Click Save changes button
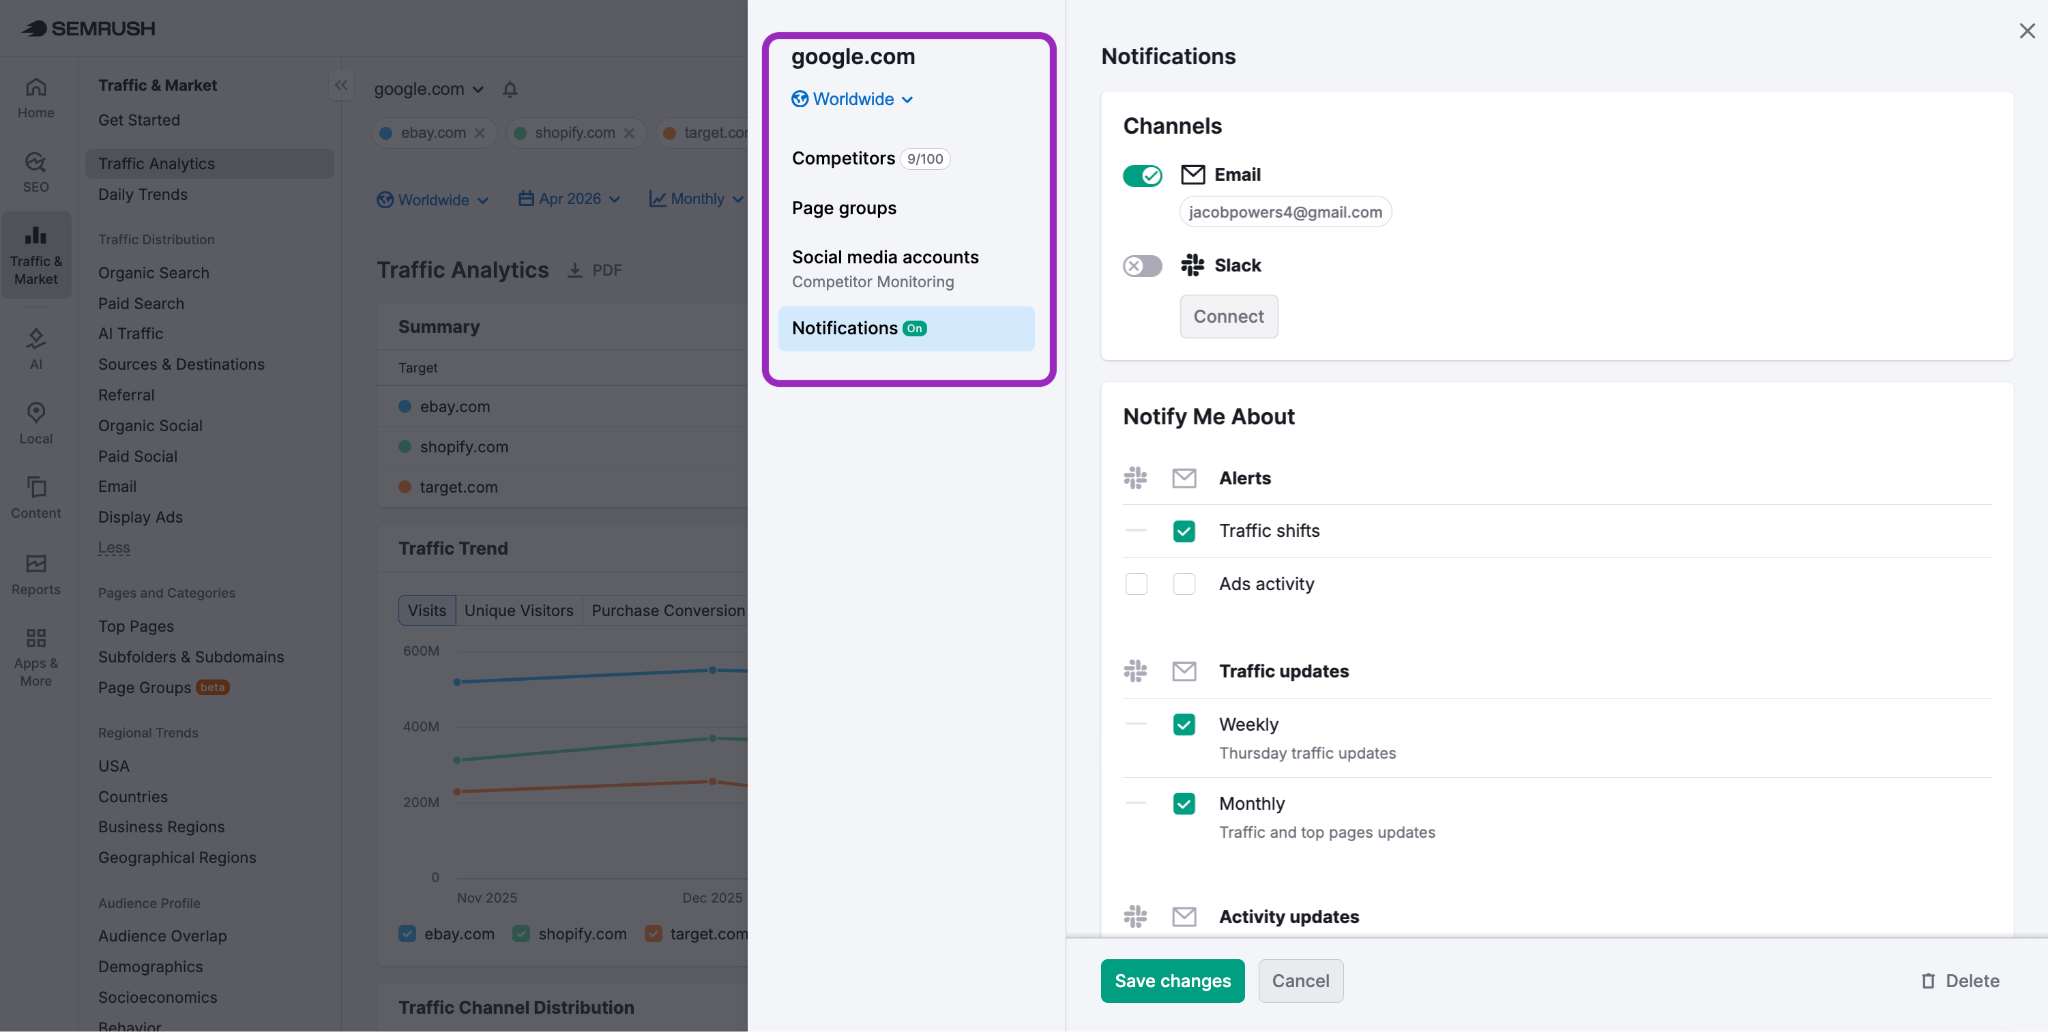 tap(1173, 981)
